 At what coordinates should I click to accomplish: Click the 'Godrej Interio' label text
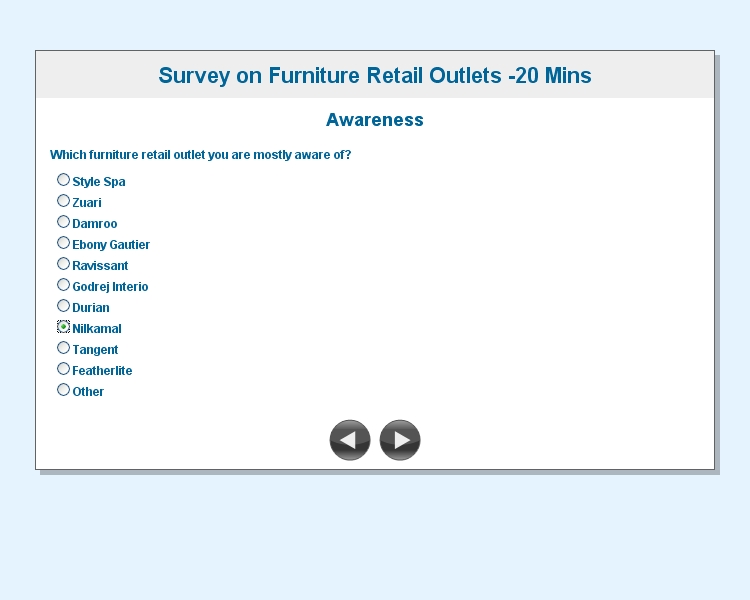coord(110,287)
